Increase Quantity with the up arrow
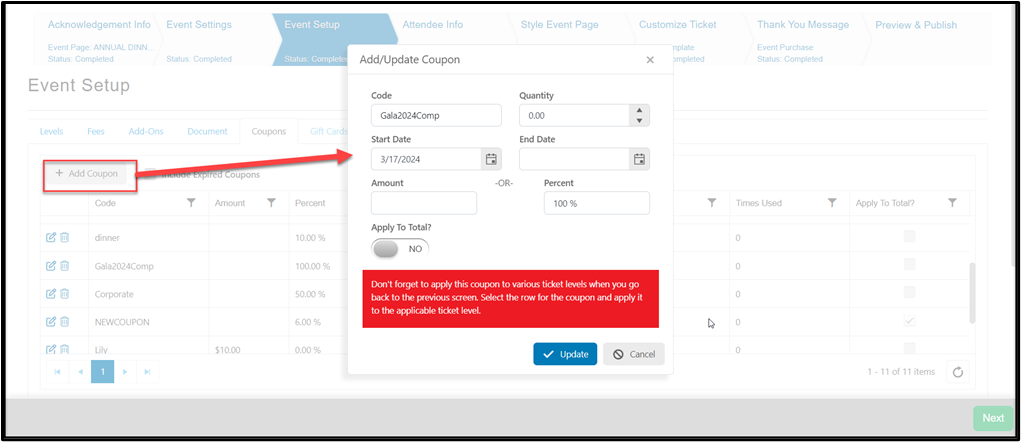The height and width of the screenshot is (442, 1021). tap(639, 111)
